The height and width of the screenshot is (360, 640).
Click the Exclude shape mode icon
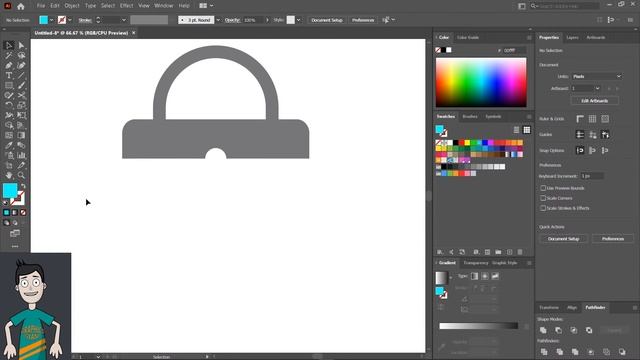pos(589,330)
